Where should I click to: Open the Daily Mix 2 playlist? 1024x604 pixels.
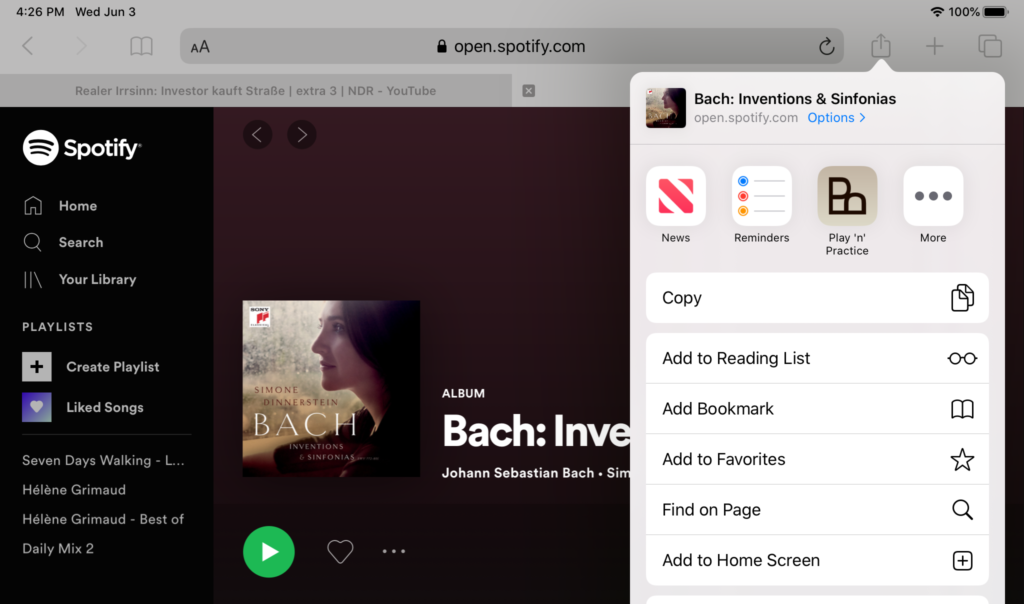[58, 548]
